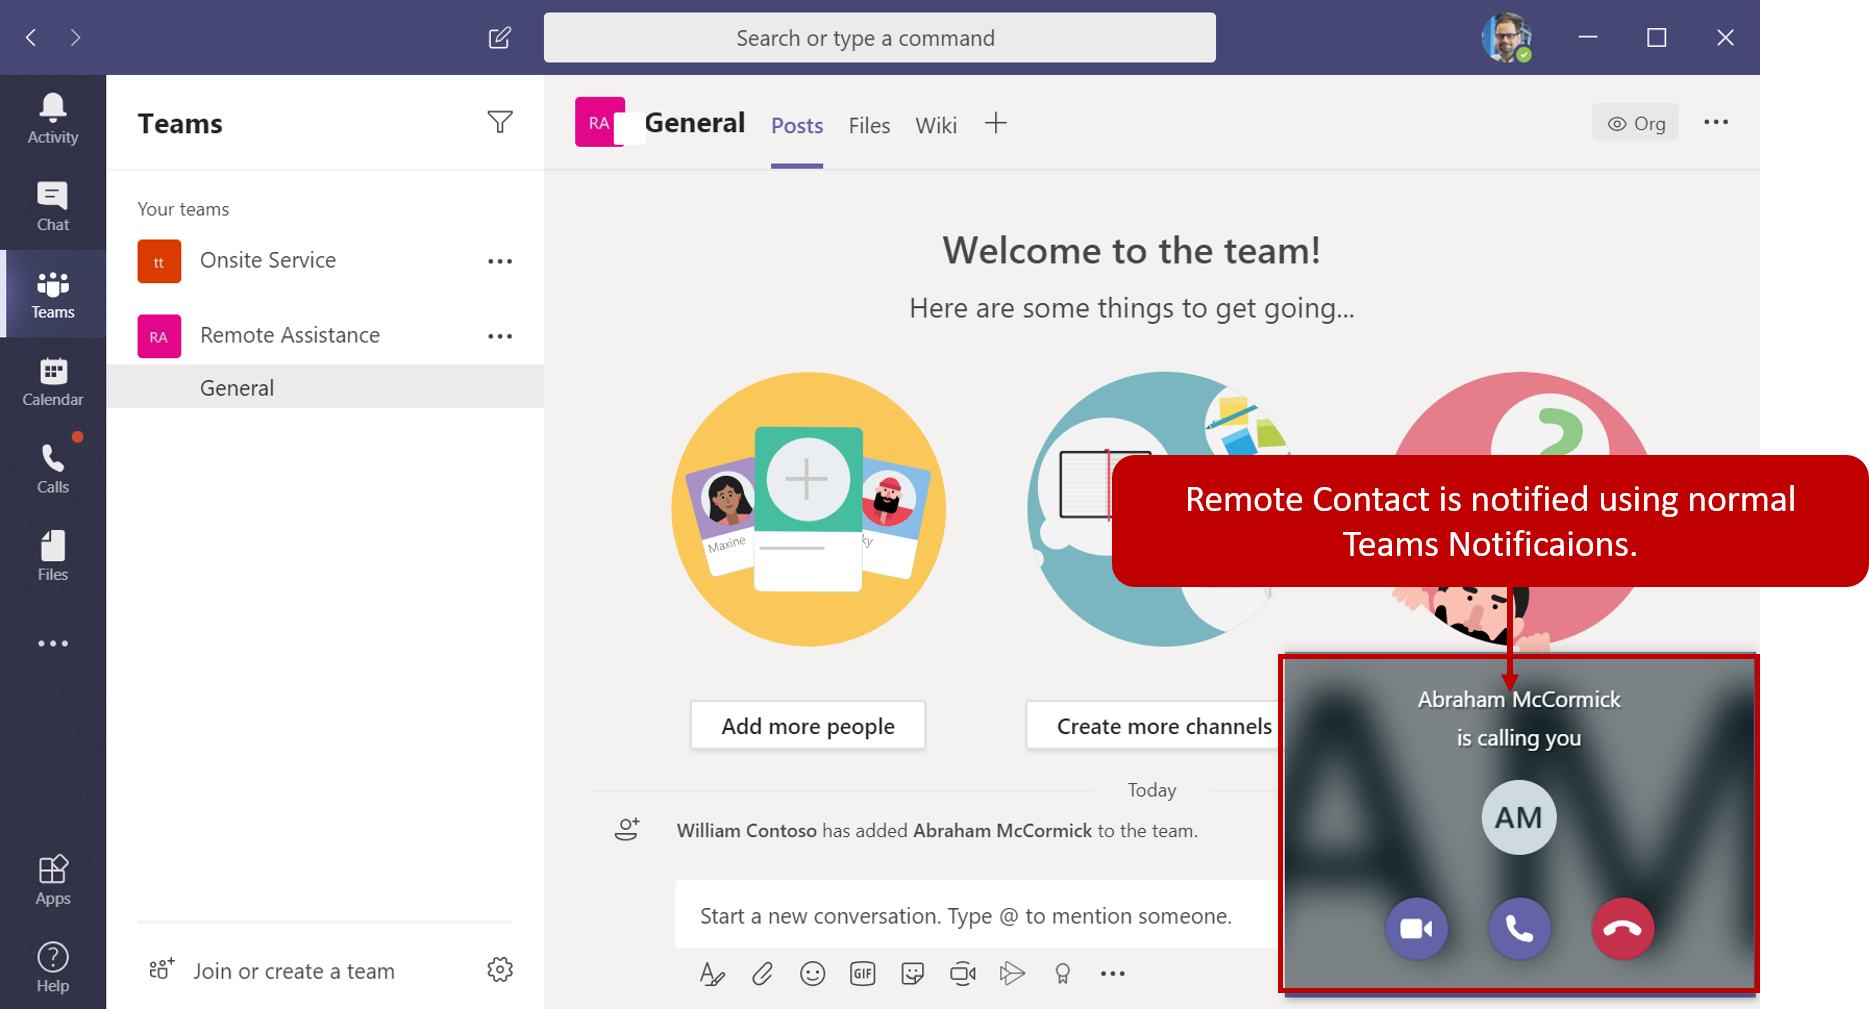Click the Org button

click(1635, 123)
